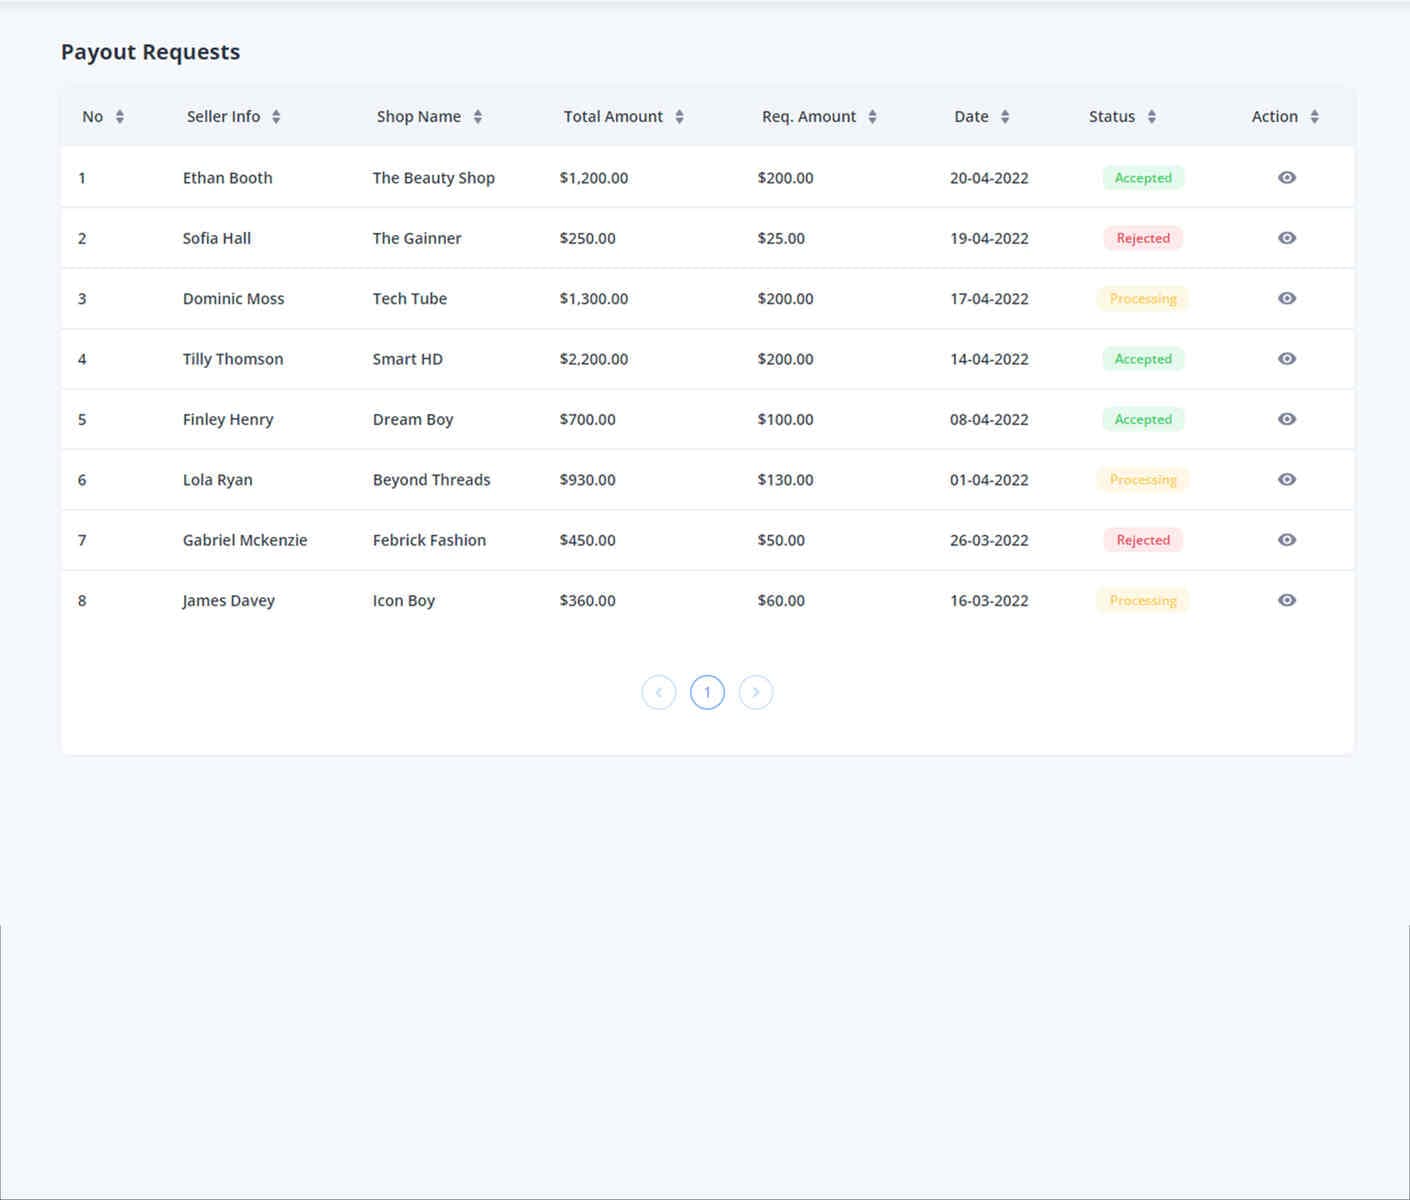Sort the table by Seller Info
Viewport: 1410px width, 1200px height.
[277, 116]
